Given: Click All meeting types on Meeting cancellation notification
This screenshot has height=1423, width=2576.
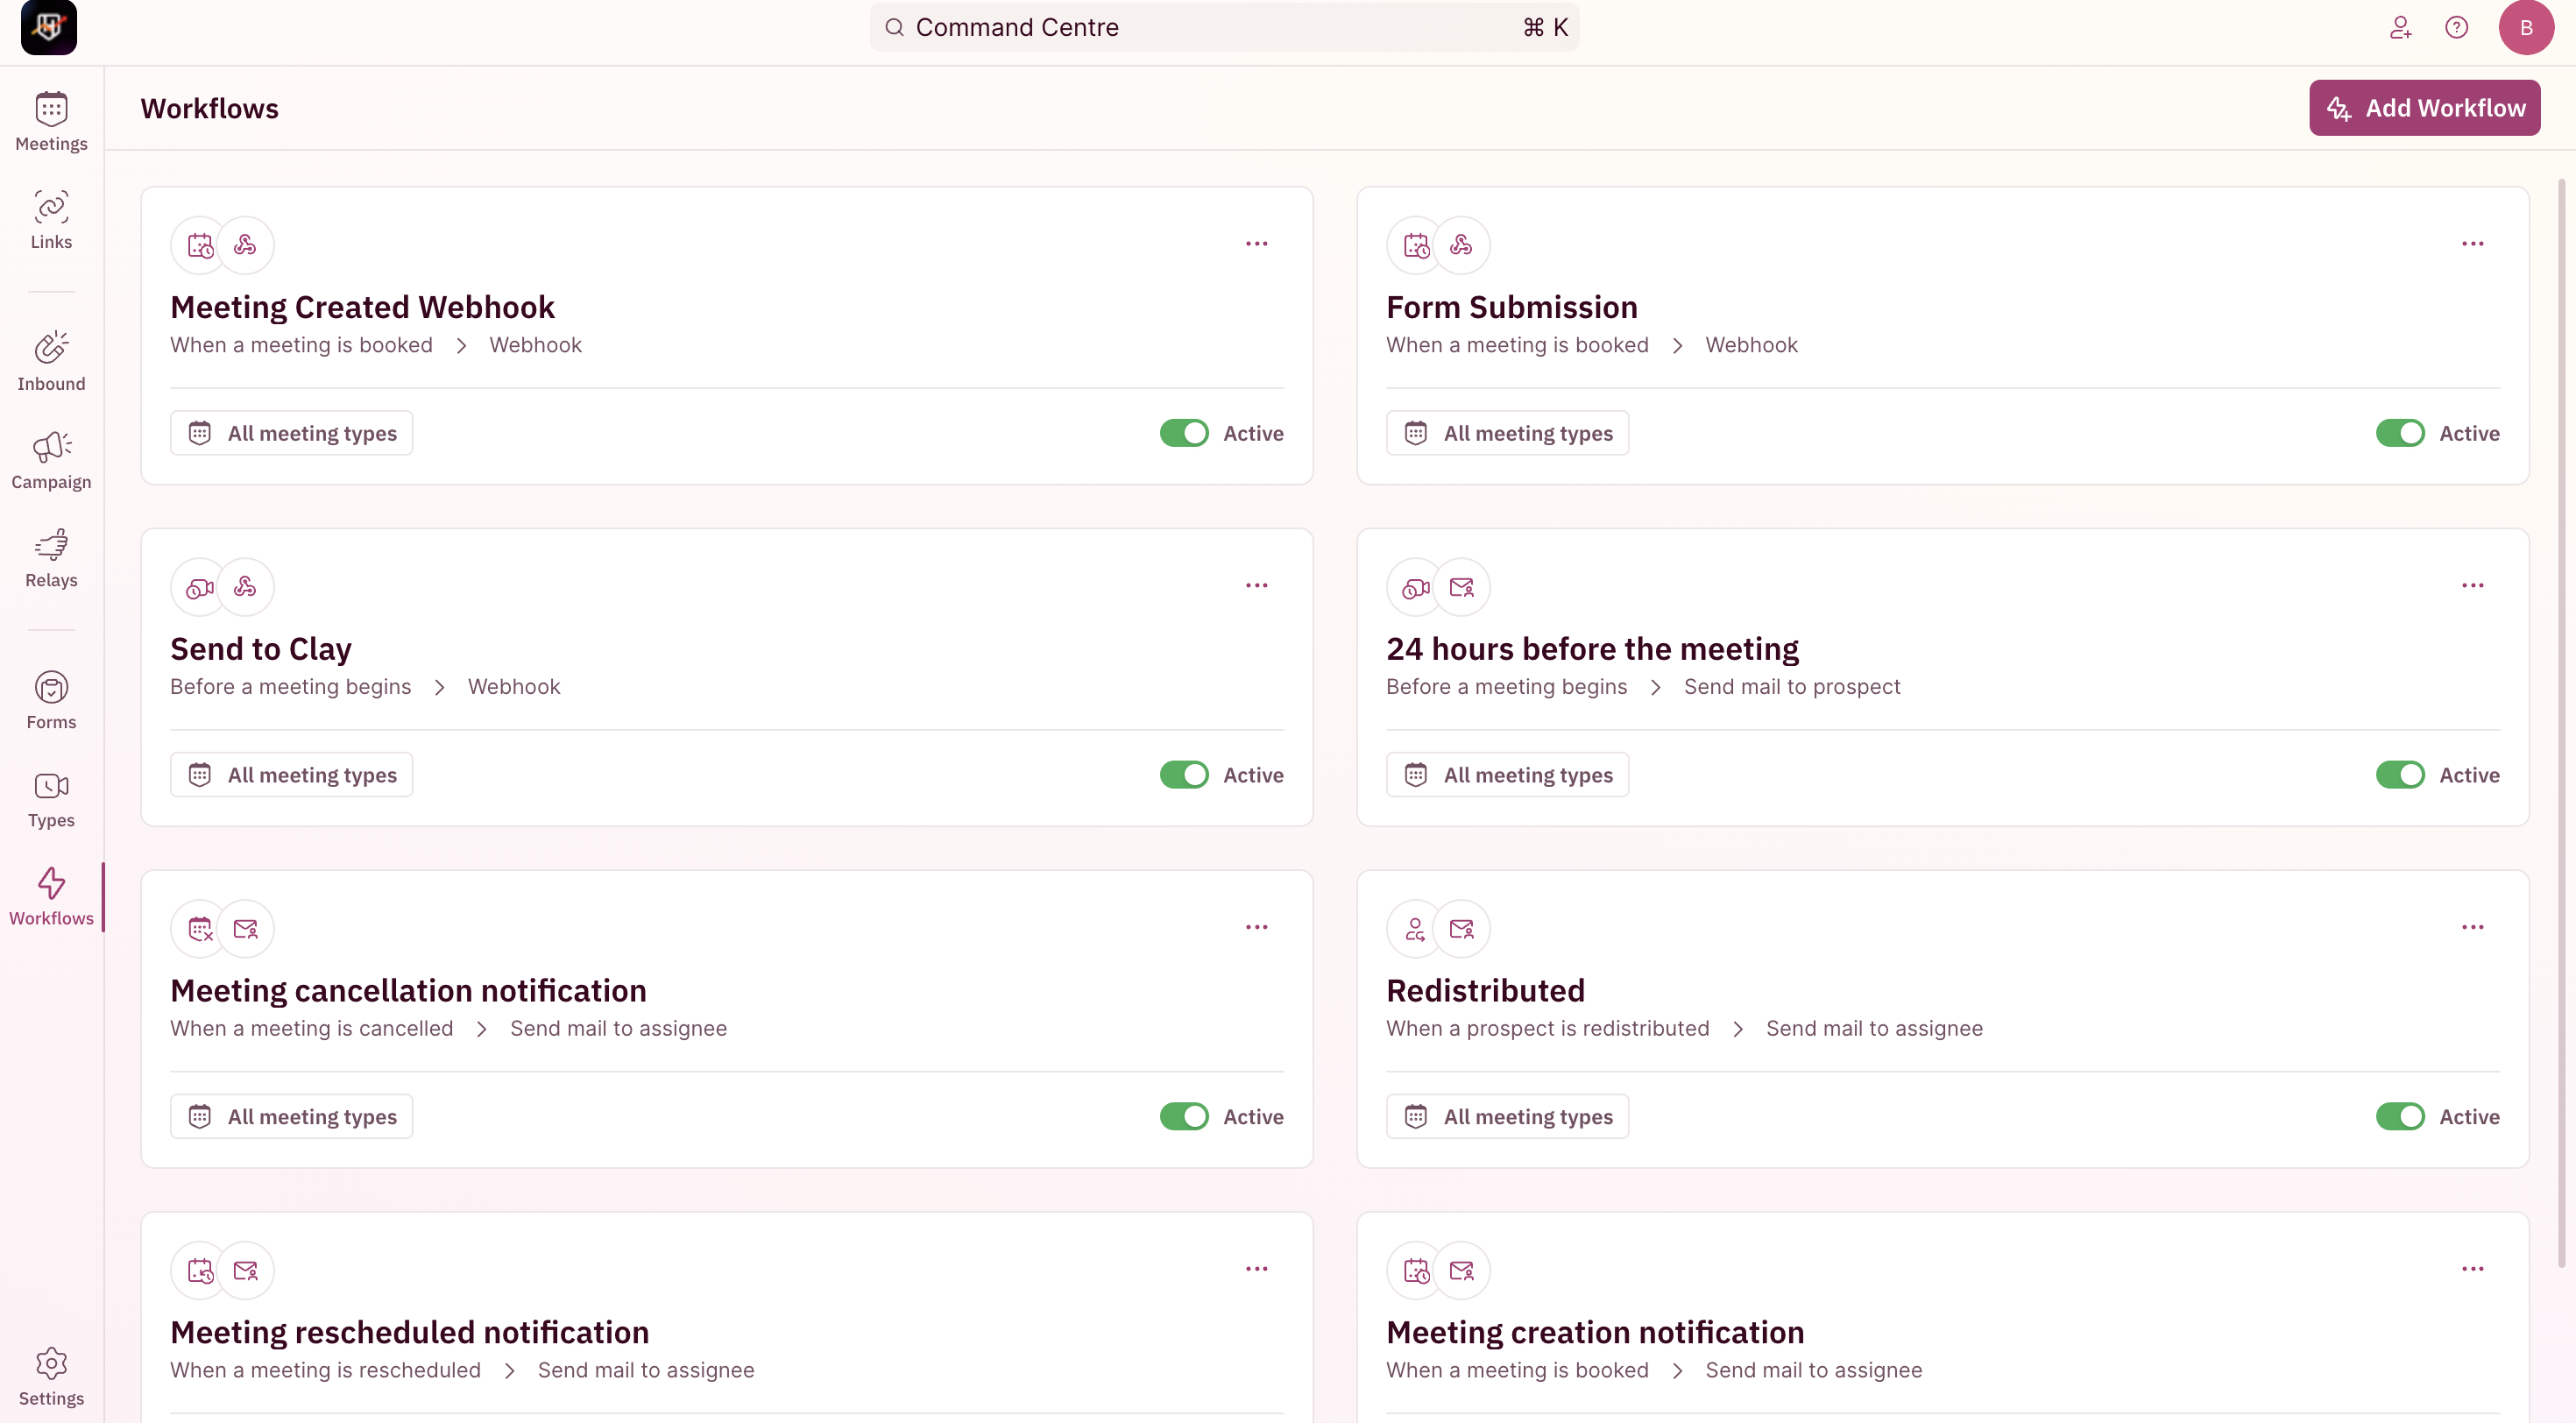Looking at the screenshot, I should tap(291, 1117).
